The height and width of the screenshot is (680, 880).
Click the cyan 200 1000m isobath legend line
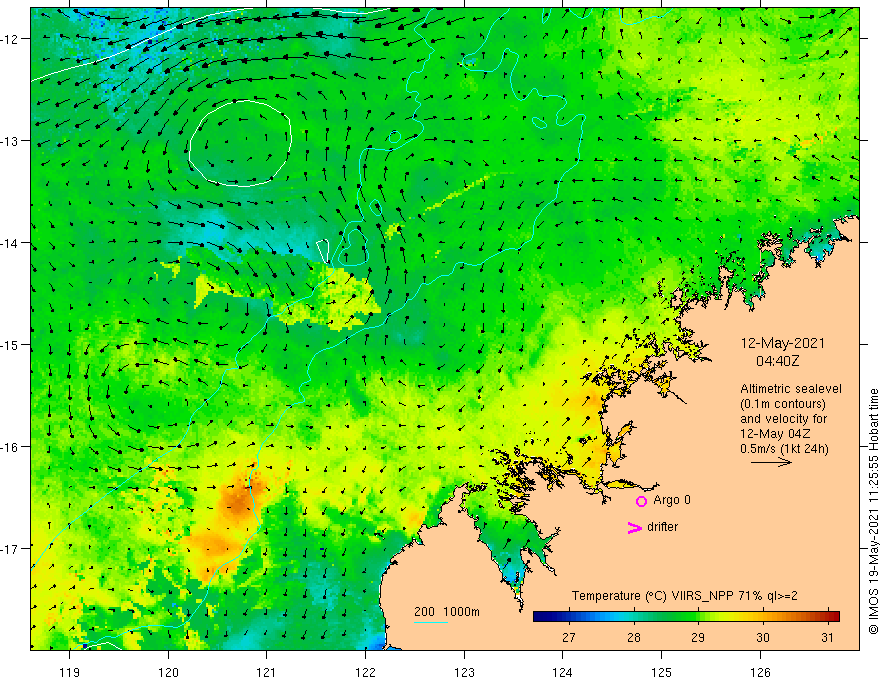tap(430, 622)
